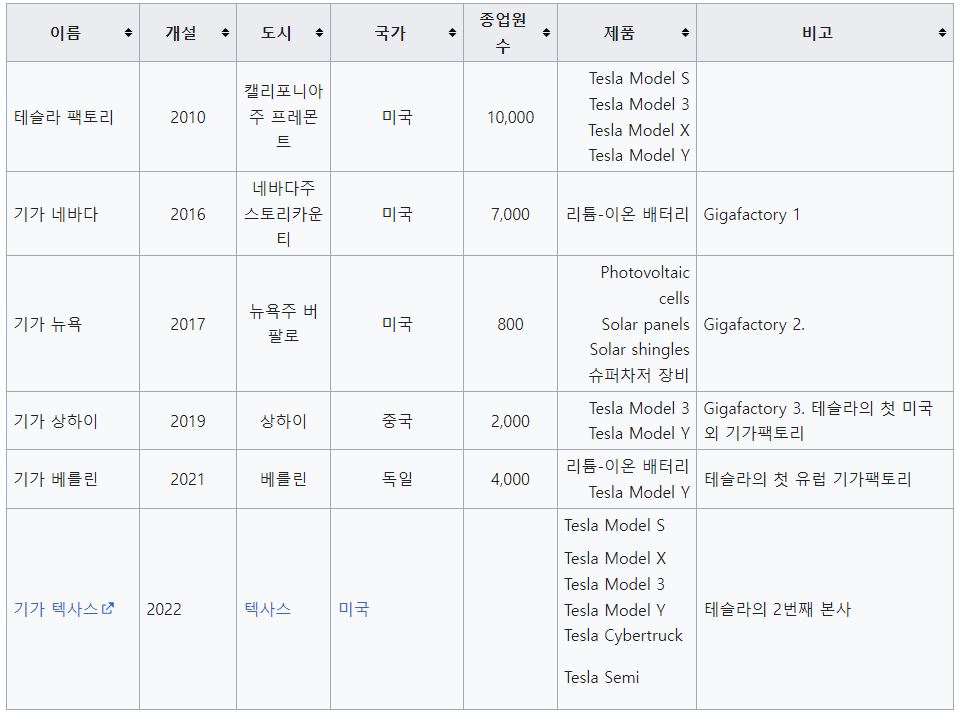Click Tesla Model S in 테슬라 팩토리 row

point(639,78)
